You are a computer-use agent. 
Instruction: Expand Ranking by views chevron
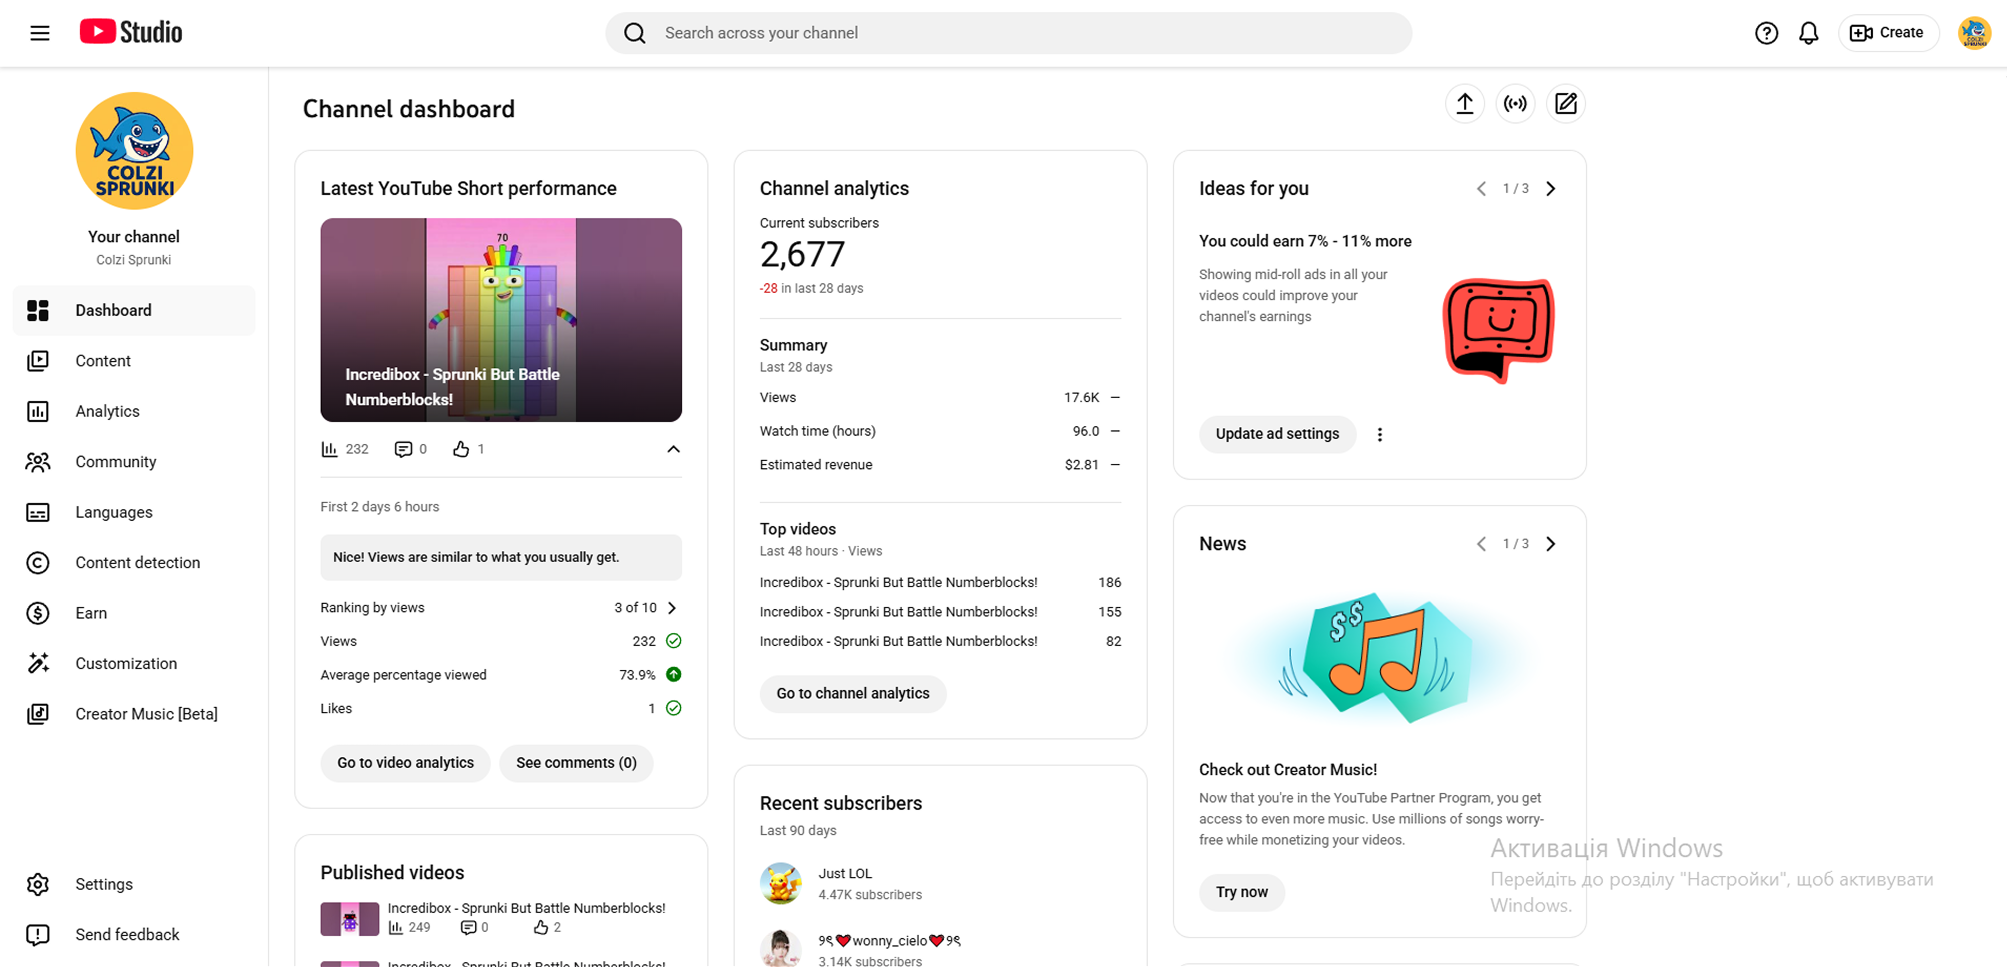pos(672,608)
